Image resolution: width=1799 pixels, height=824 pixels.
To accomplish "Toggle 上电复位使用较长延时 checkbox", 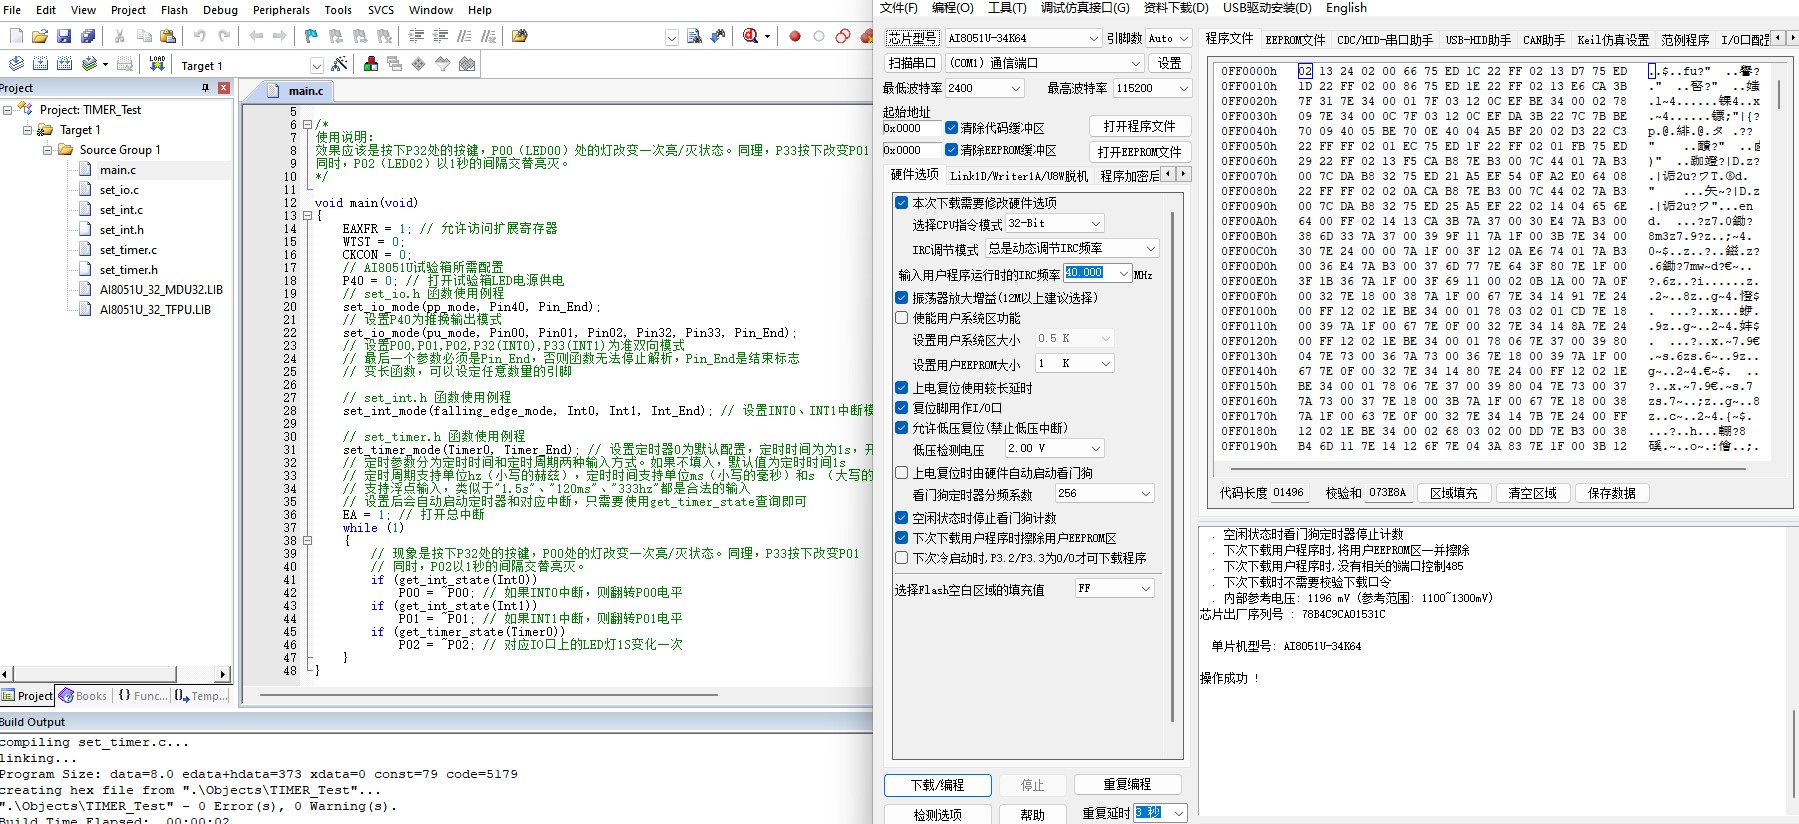I will coord(902,387).
